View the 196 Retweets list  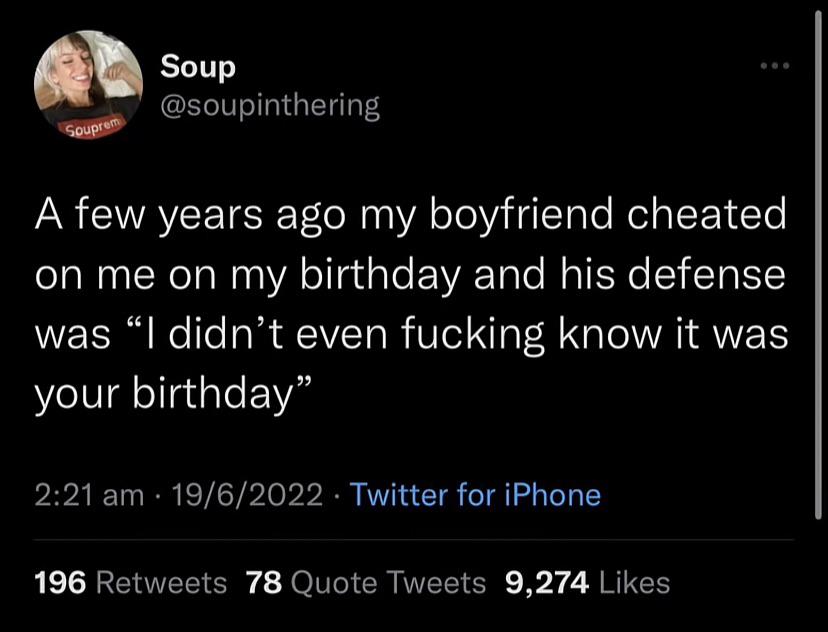130,582
